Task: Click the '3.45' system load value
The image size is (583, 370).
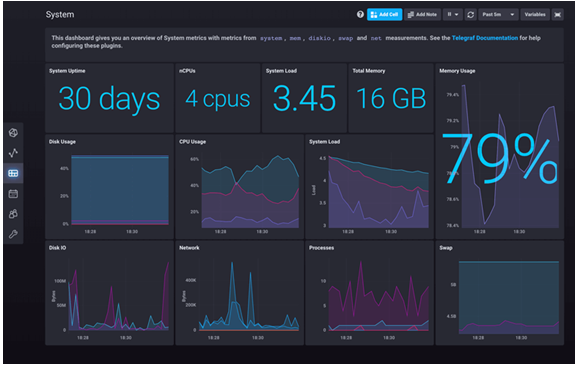Action: click(305, 99)
